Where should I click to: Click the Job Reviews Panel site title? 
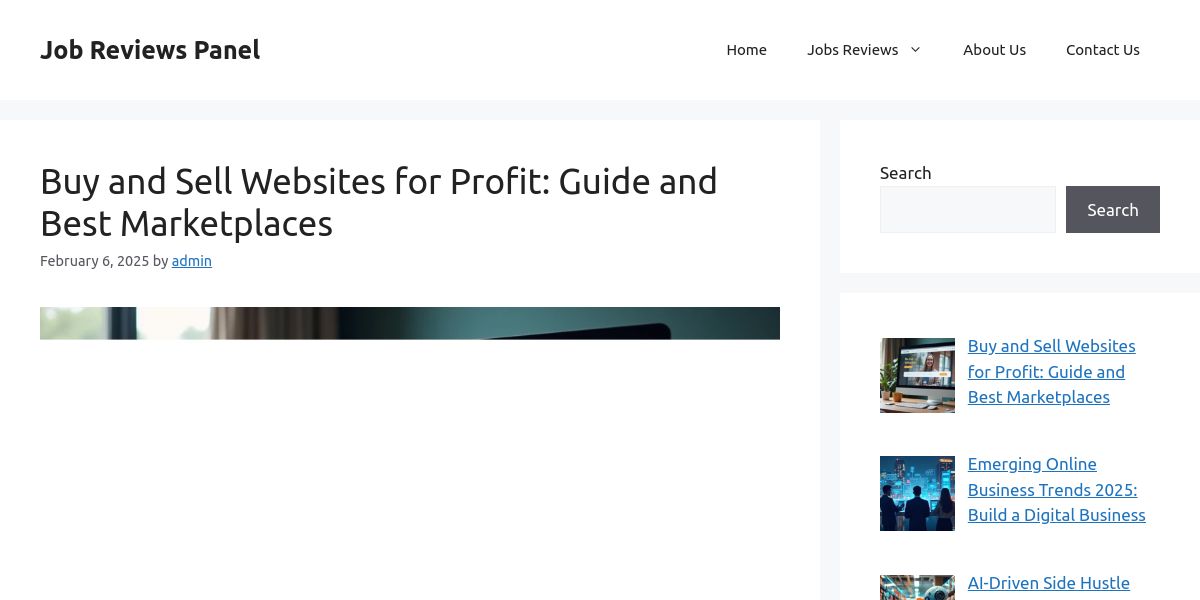click(x=150, y=50)
